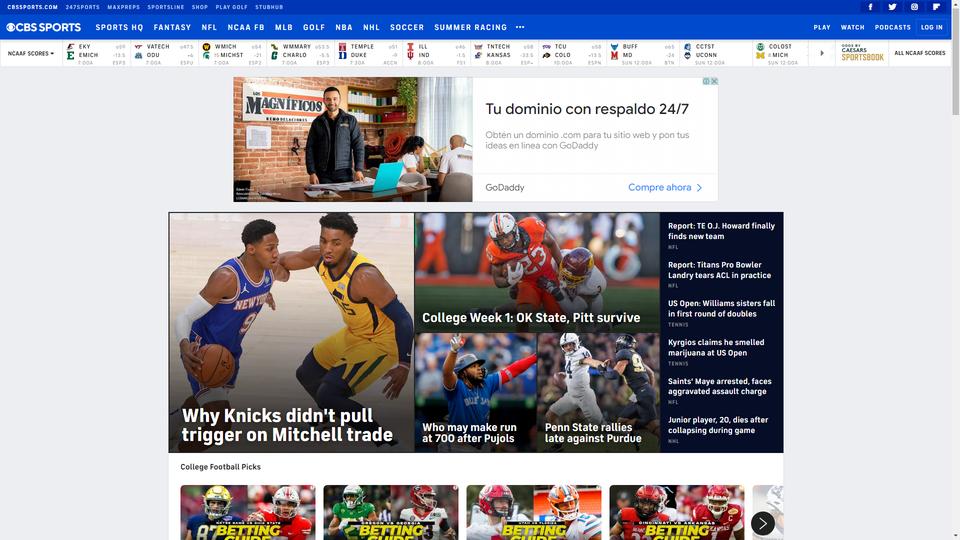This screenshot has width=960, height=540.
Task: Open the PLAY GOLF top bar link
Action: pos(231,7)
